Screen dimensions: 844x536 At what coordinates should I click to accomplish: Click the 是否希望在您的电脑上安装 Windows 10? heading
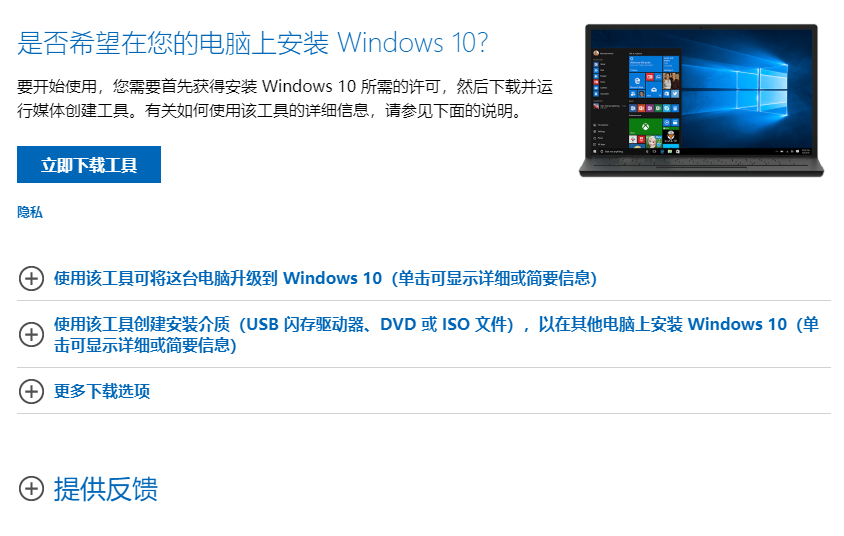point(253,43)
